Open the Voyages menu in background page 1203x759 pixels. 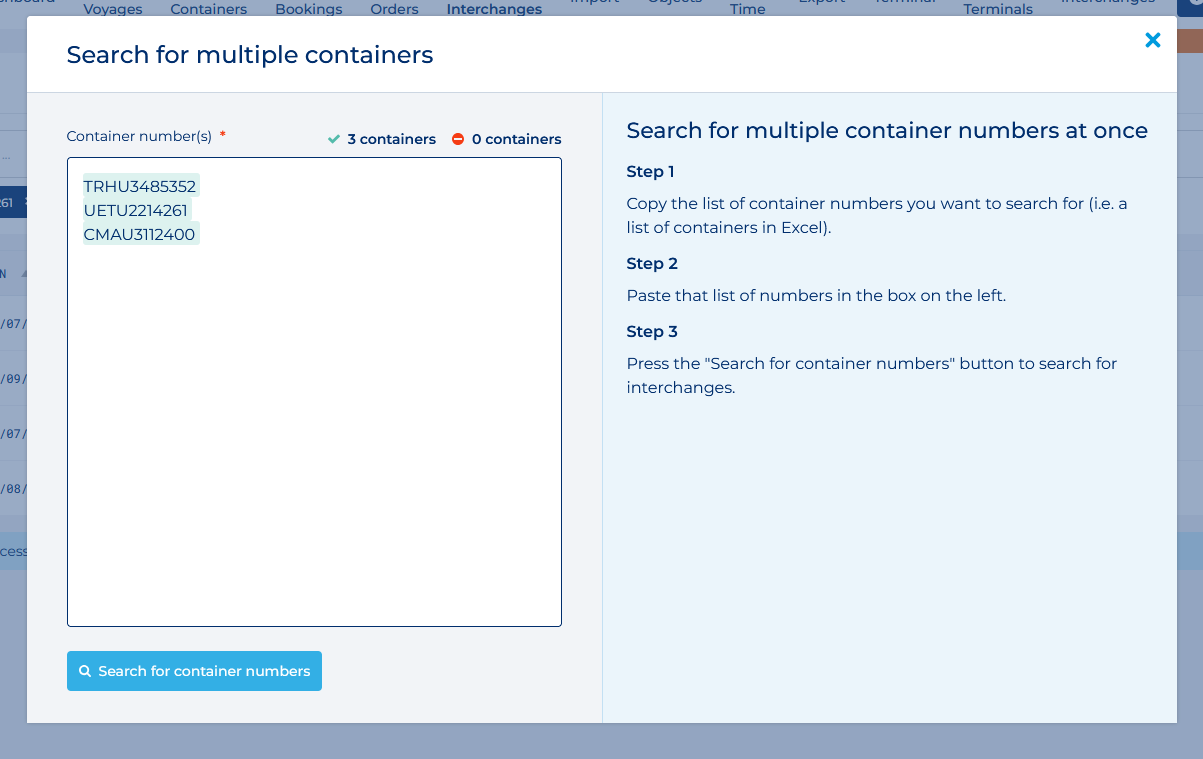click(113, 9)
